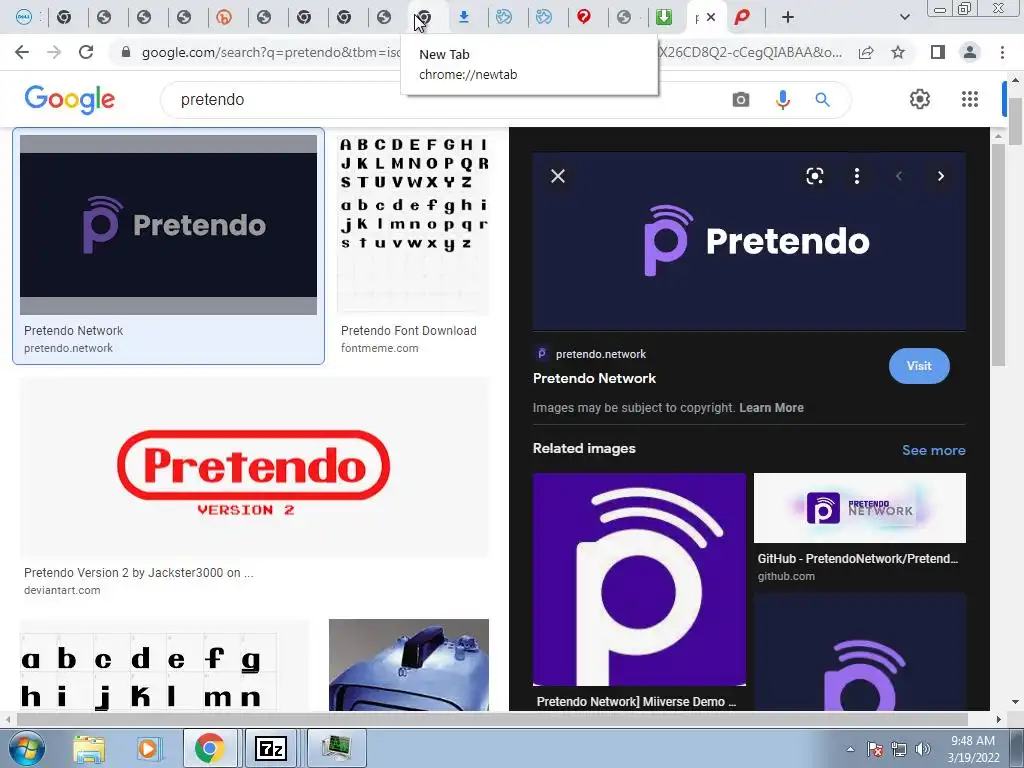Open the GitHub PretendoNetwork related image

pyautogui.click(x=859, y=508)
